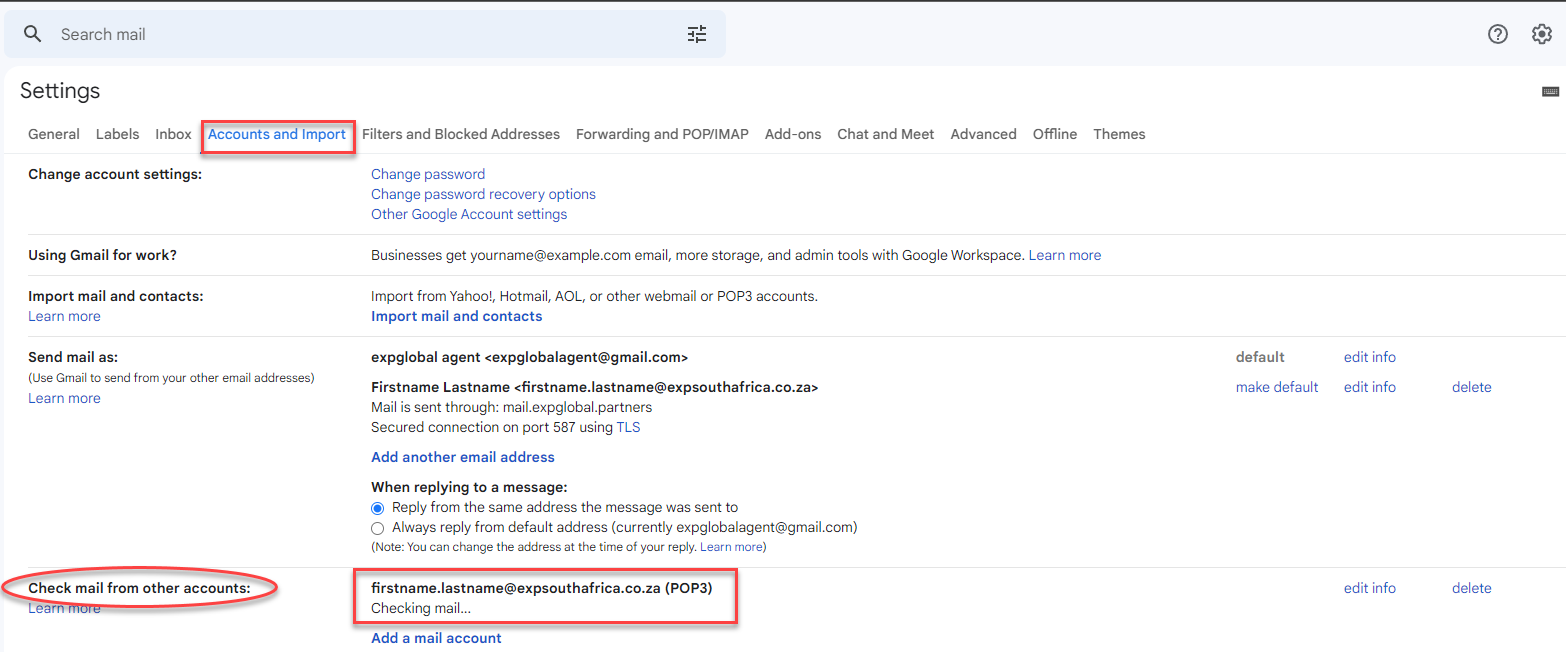Delete the Firstname Lastname send-as address

click(x=1471, y=387)
